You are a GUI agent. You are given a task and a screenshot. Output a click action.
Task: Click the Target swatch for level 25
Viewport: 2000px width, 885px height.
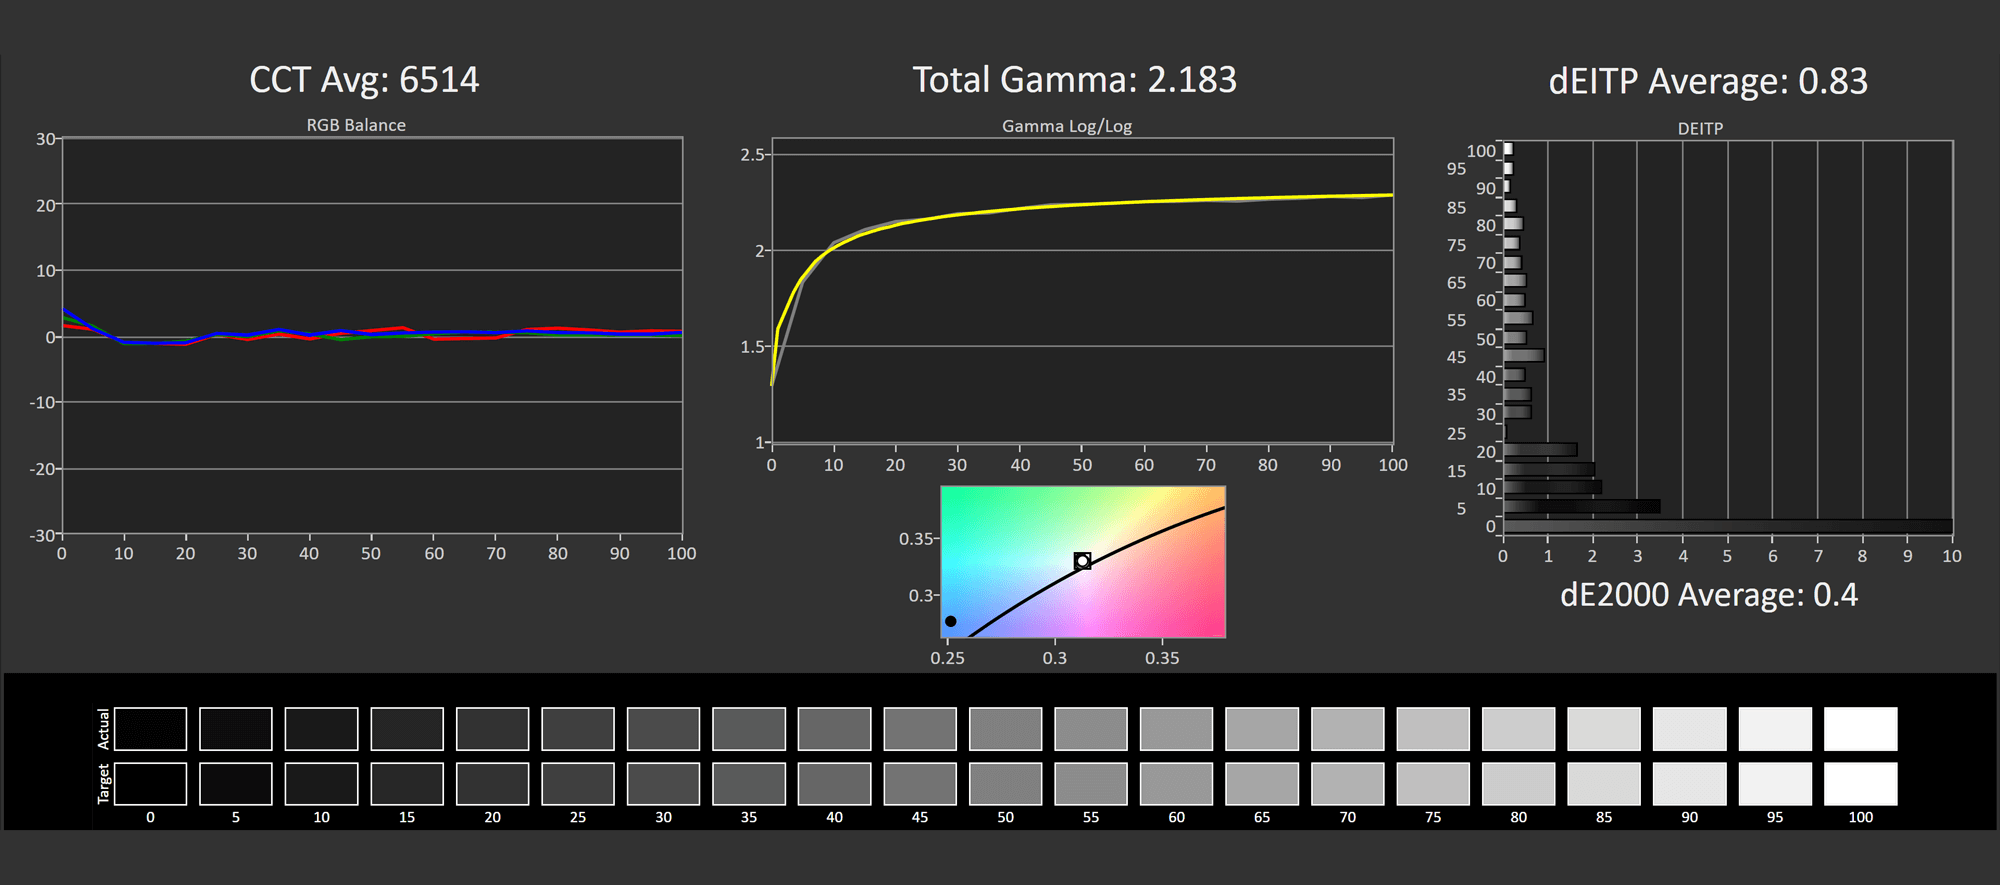pyautogui.click(x=578, y=784)
